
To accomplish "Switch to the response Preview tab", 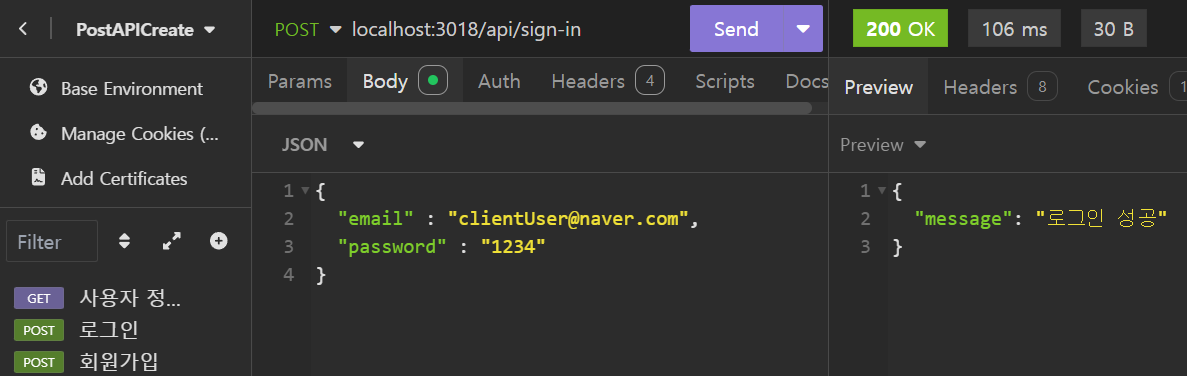I will [878, 88].
